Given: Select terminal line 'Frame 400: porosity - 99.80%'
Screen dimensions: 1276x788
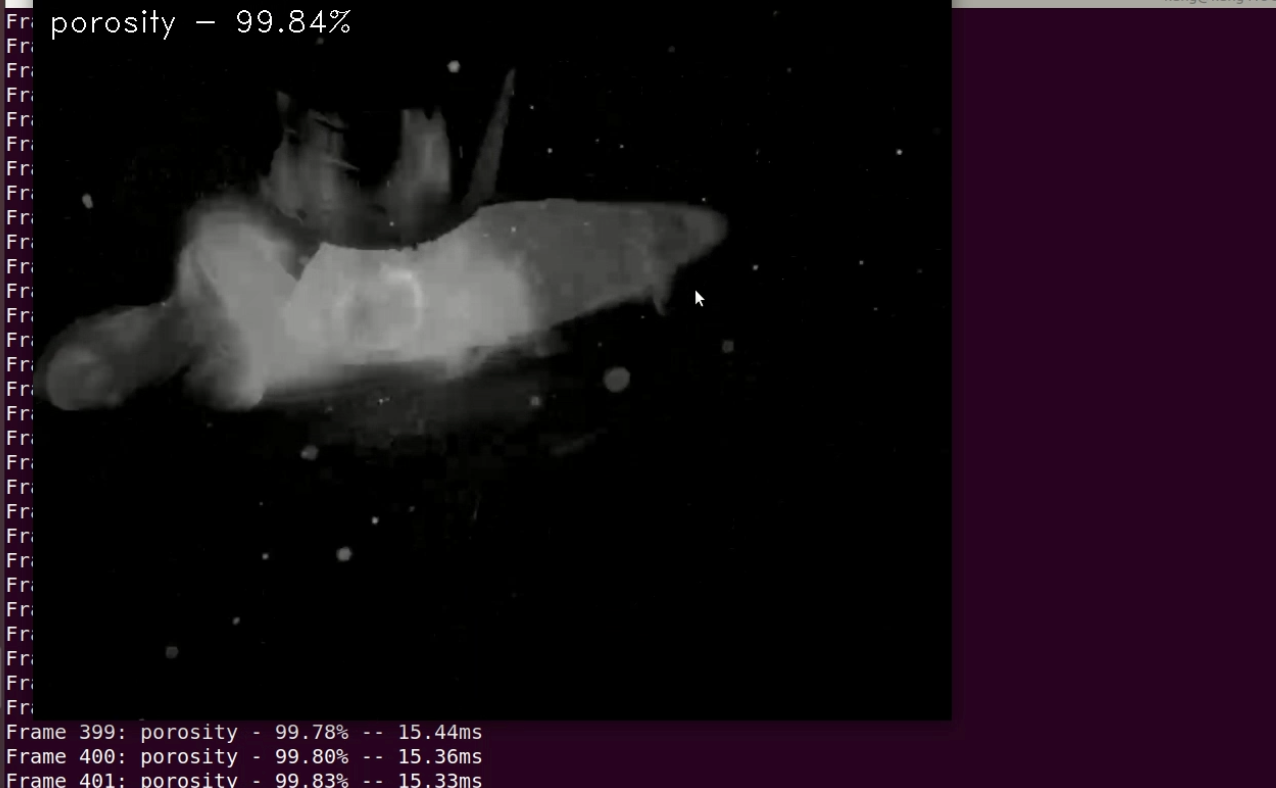Looking at the screenshot, I should [244, 757].
